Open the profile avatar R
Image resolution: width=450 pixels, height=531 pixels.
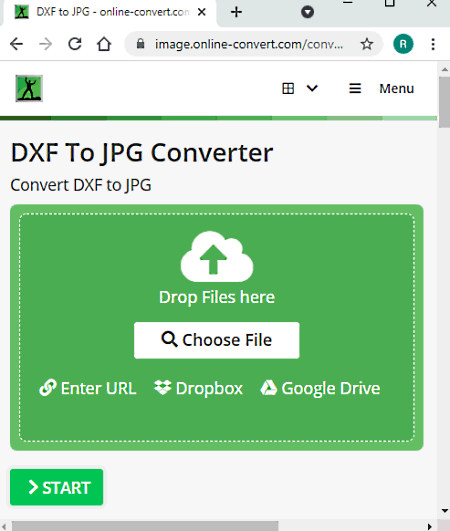coord(403,44)
